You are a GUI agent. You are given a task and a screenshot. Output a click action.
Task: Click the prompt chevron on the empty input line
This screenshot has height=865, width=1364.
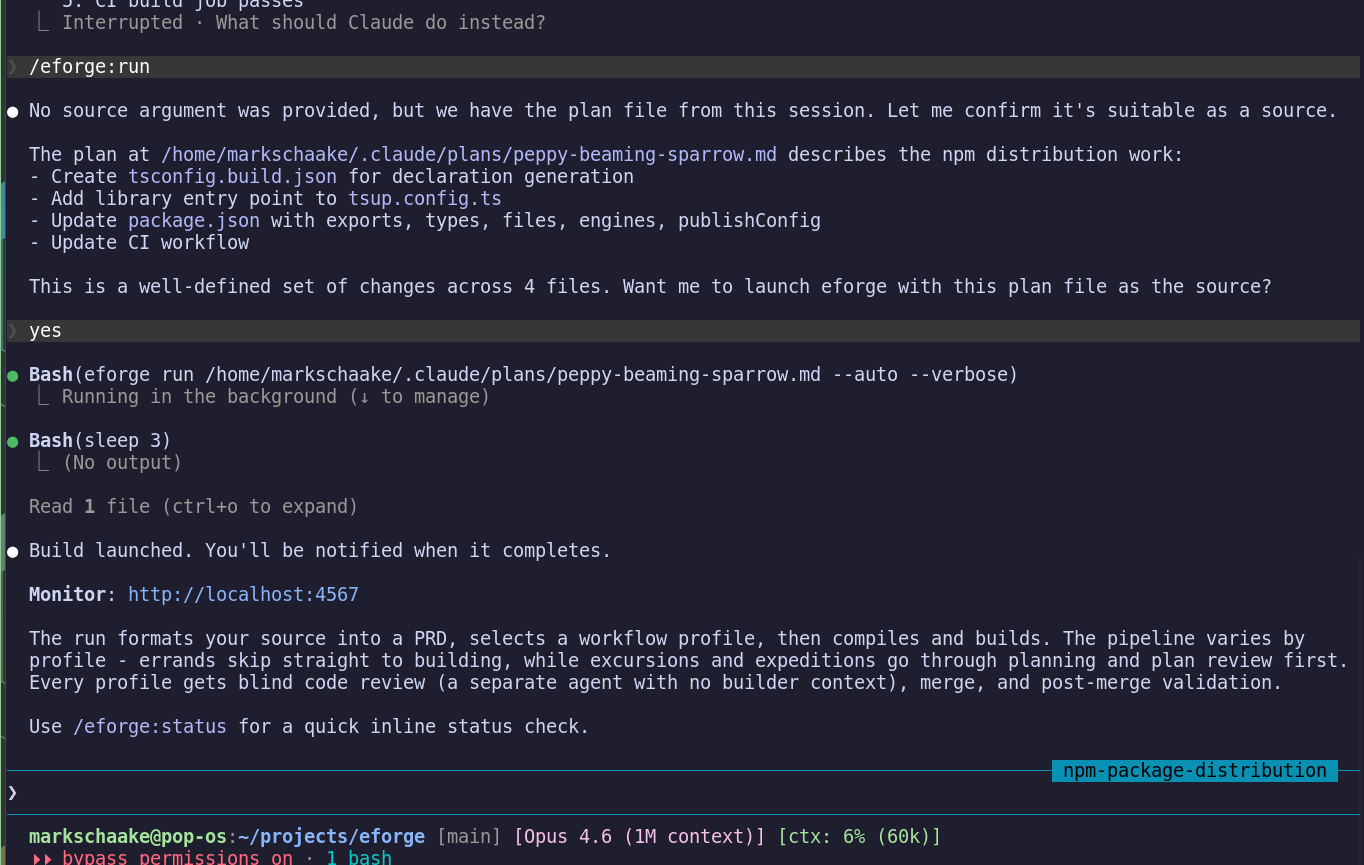click(12, 792)
